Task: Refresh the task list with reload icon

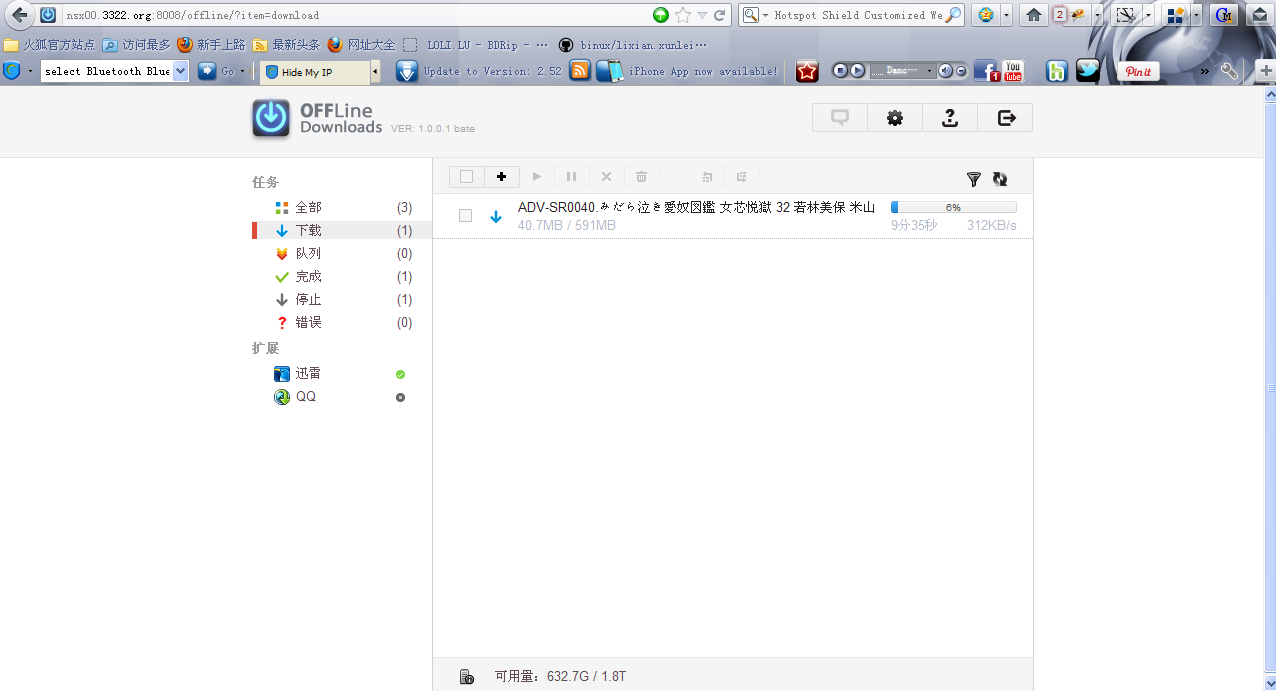Action: (1000, 179)
